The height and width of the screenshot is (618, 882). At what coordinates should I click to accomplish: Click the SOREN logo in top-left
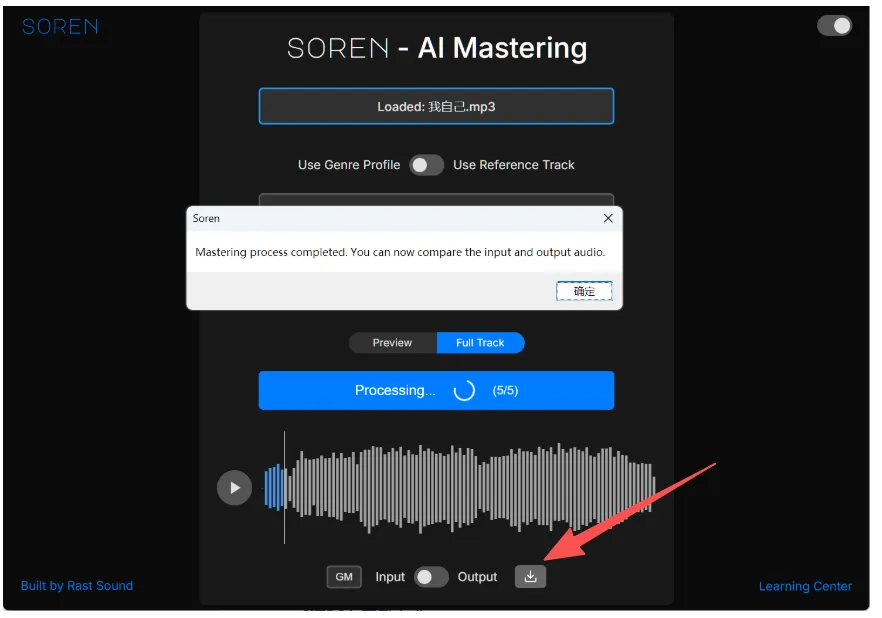(60, 26)
